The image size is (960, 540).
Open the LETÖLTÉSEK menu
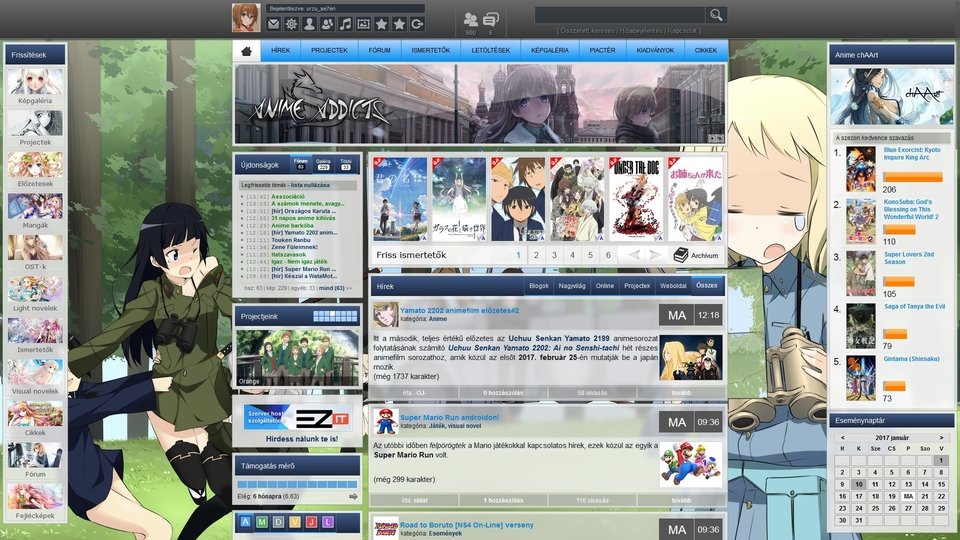(x=490, y=51)
